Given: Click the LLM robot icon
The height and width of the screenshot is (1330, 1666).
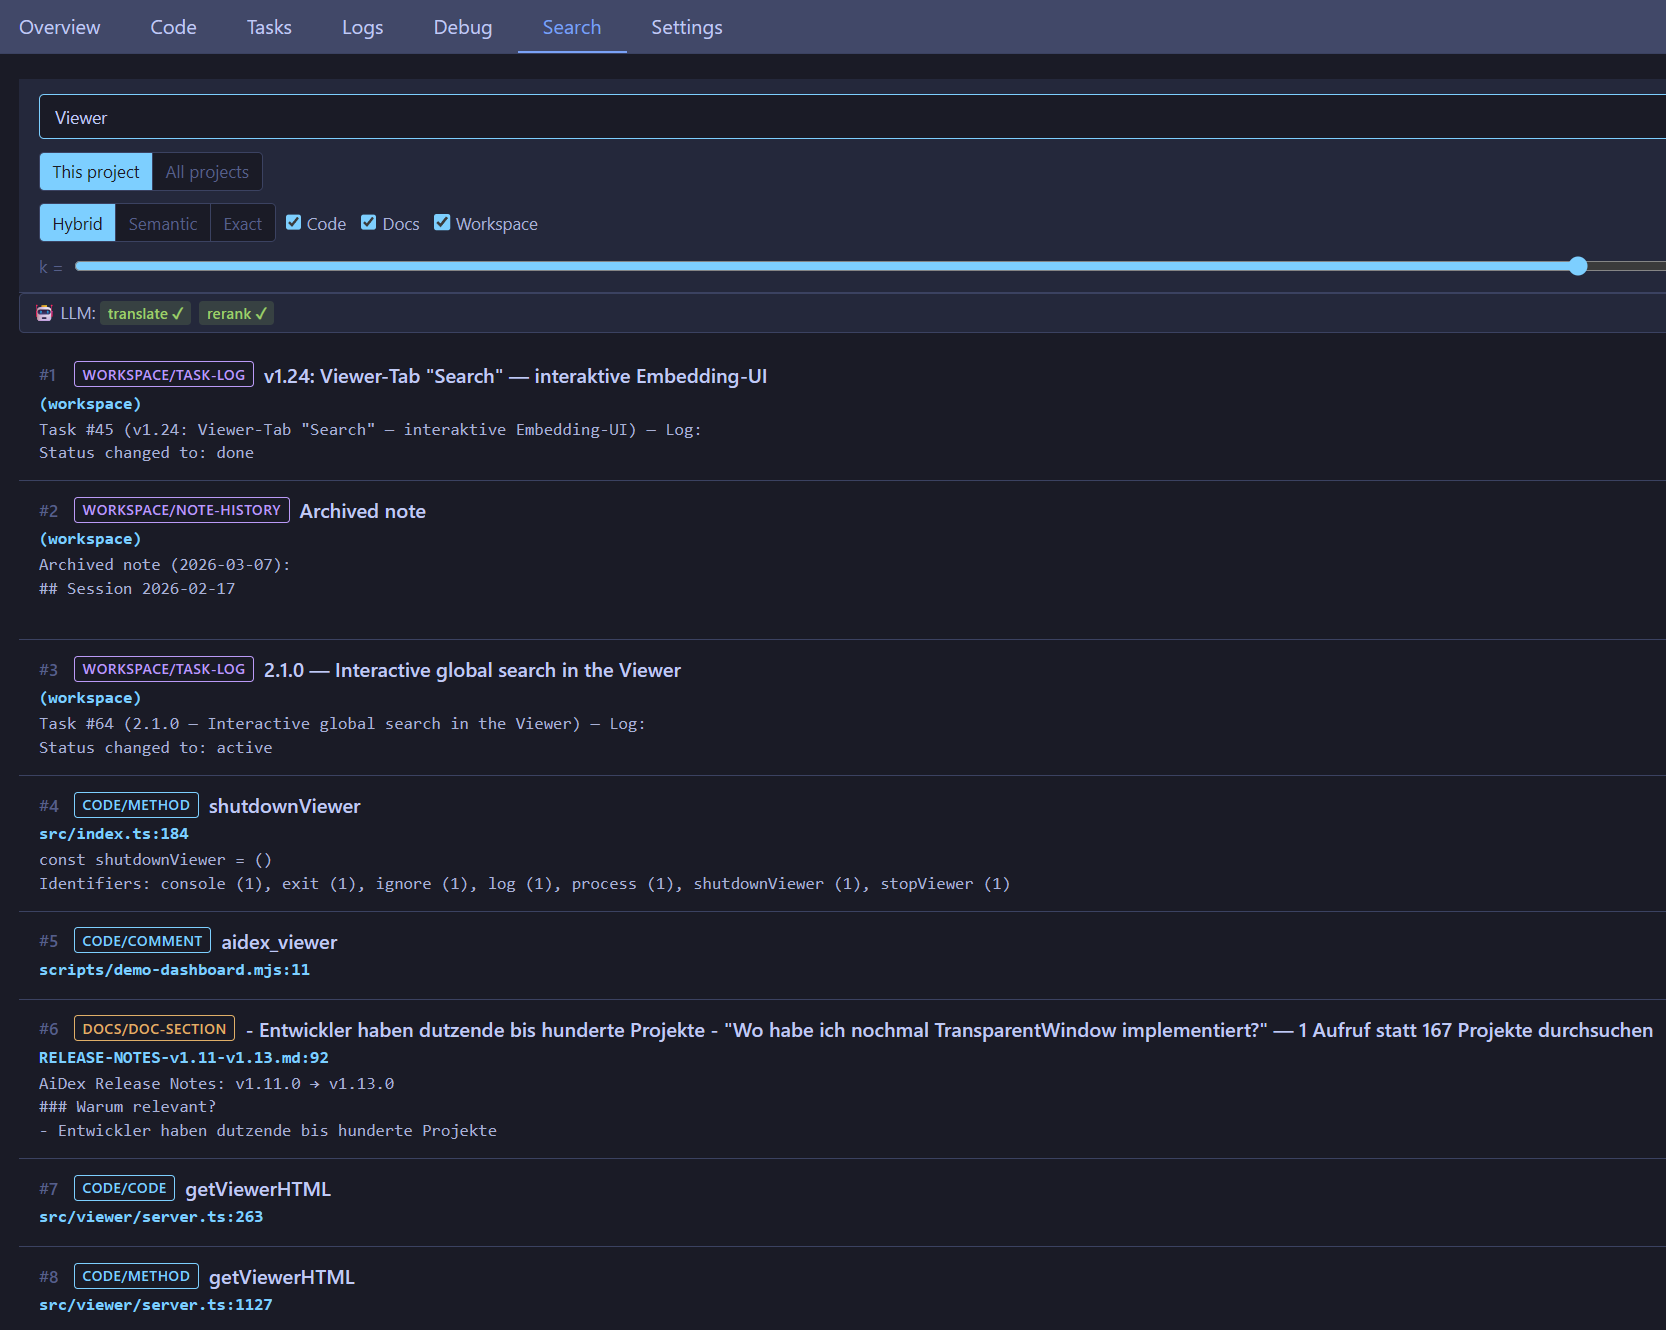Looking at the screenshot, I should [x=44, y=313].
